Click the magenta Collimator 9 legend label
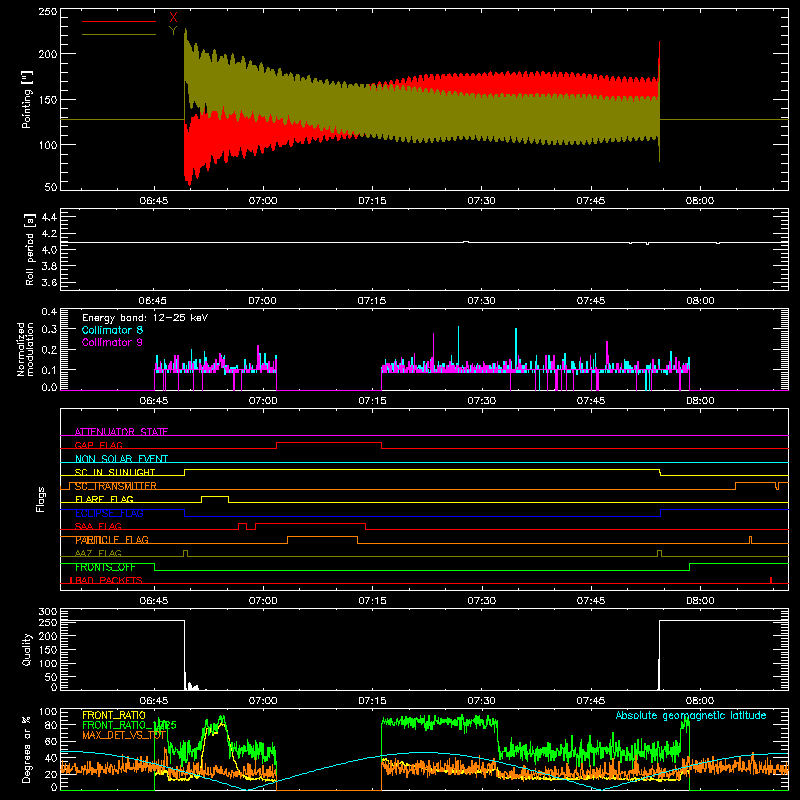The image size is (800, 800). point(112,342)
